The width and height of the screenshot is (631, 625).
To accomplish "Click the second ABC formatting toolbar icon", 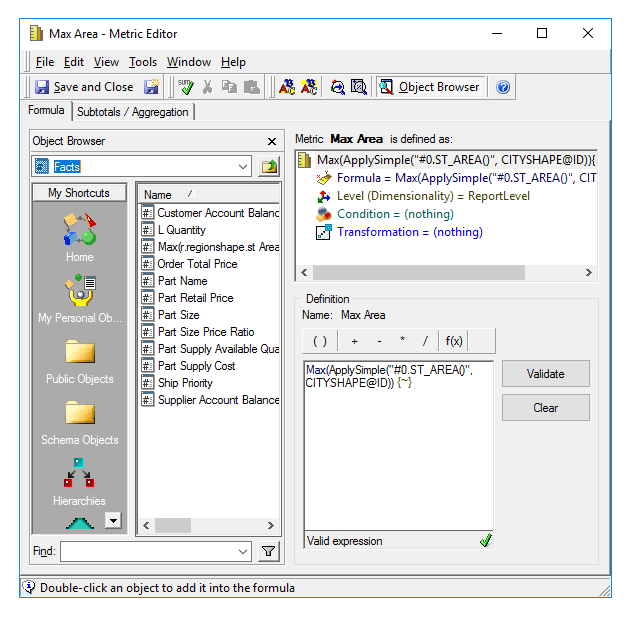I will [309, 87].
